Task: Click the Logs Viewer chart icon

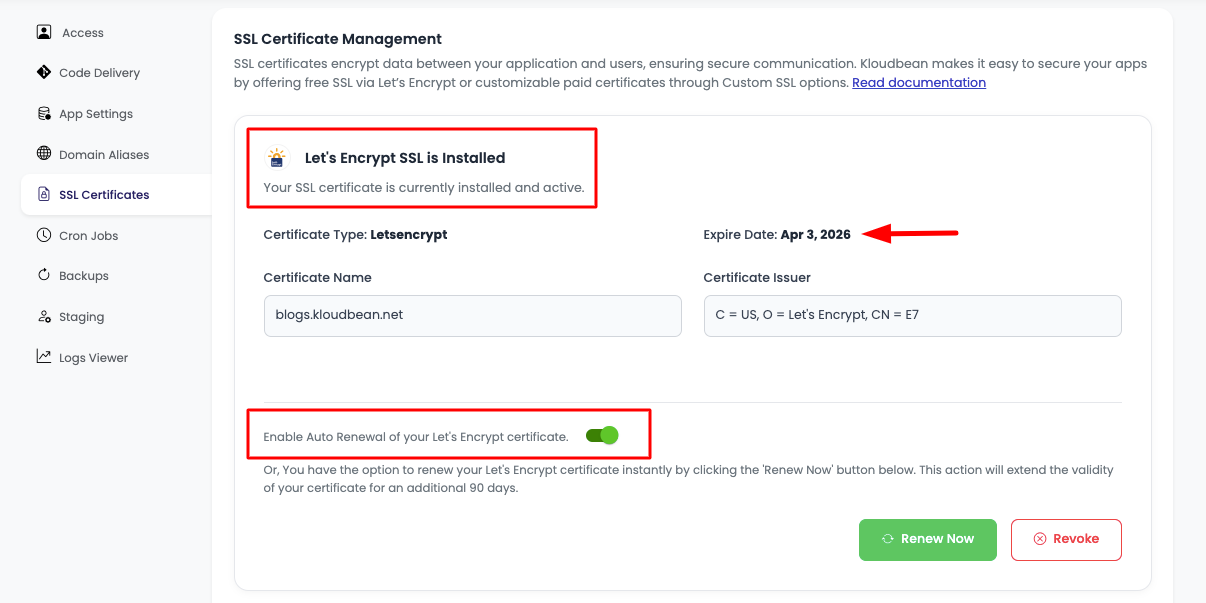Action: (x=43, y=357)
